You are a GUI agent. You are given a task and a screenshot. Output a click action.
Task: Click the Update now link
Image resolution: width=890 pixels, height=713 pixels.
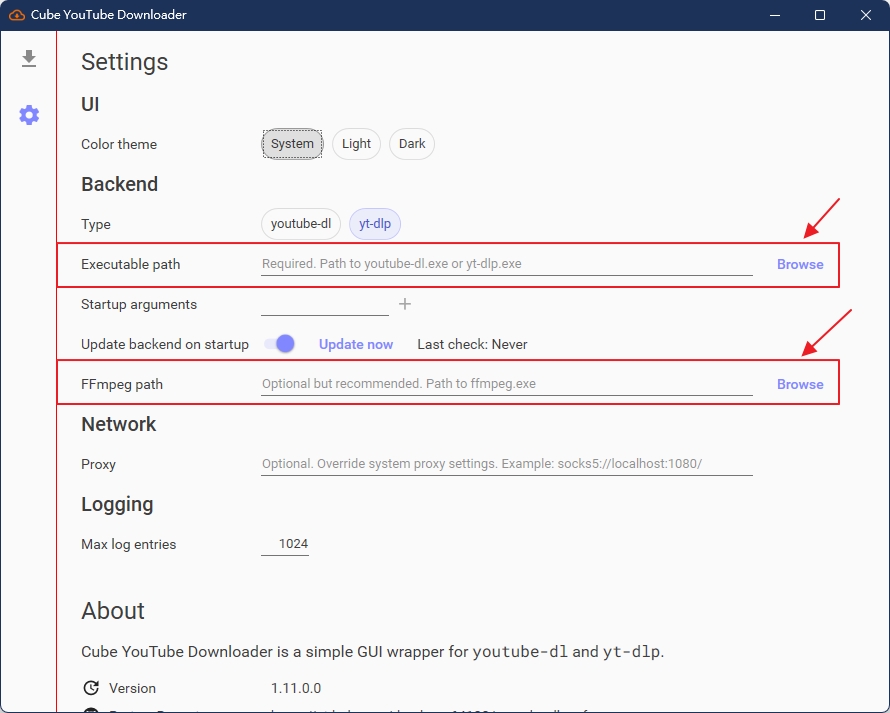(356, 345)
